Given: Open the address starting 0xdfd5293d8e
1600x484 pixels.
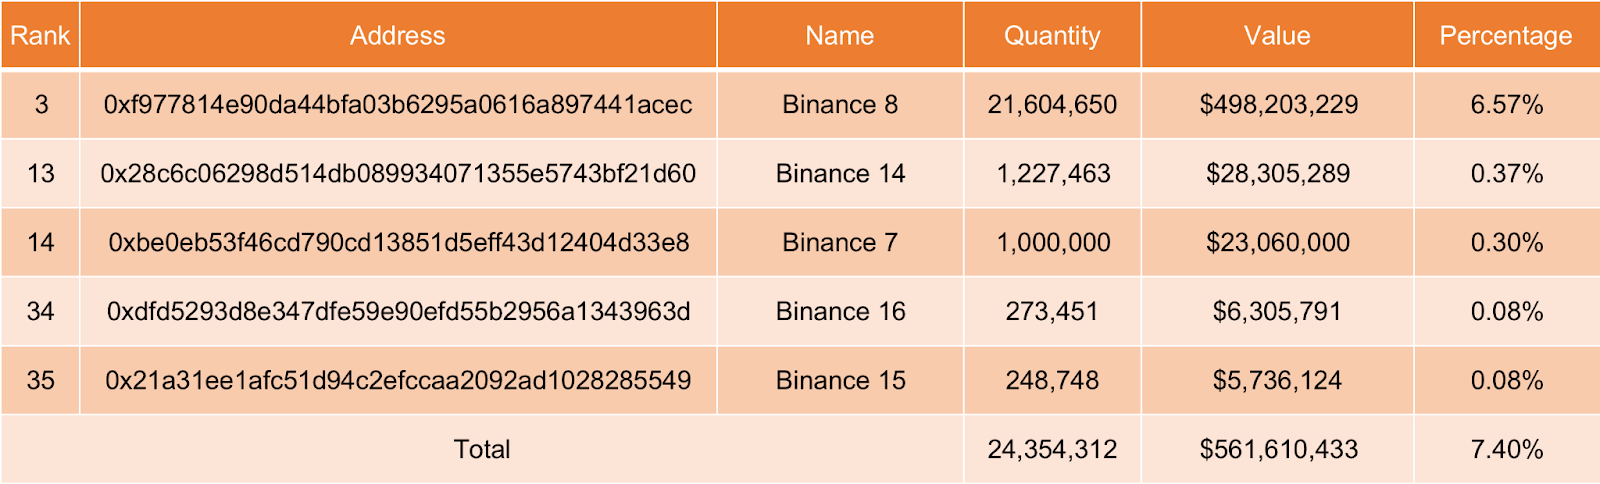Looking at the screenshot, I should (x=398, y=312).
